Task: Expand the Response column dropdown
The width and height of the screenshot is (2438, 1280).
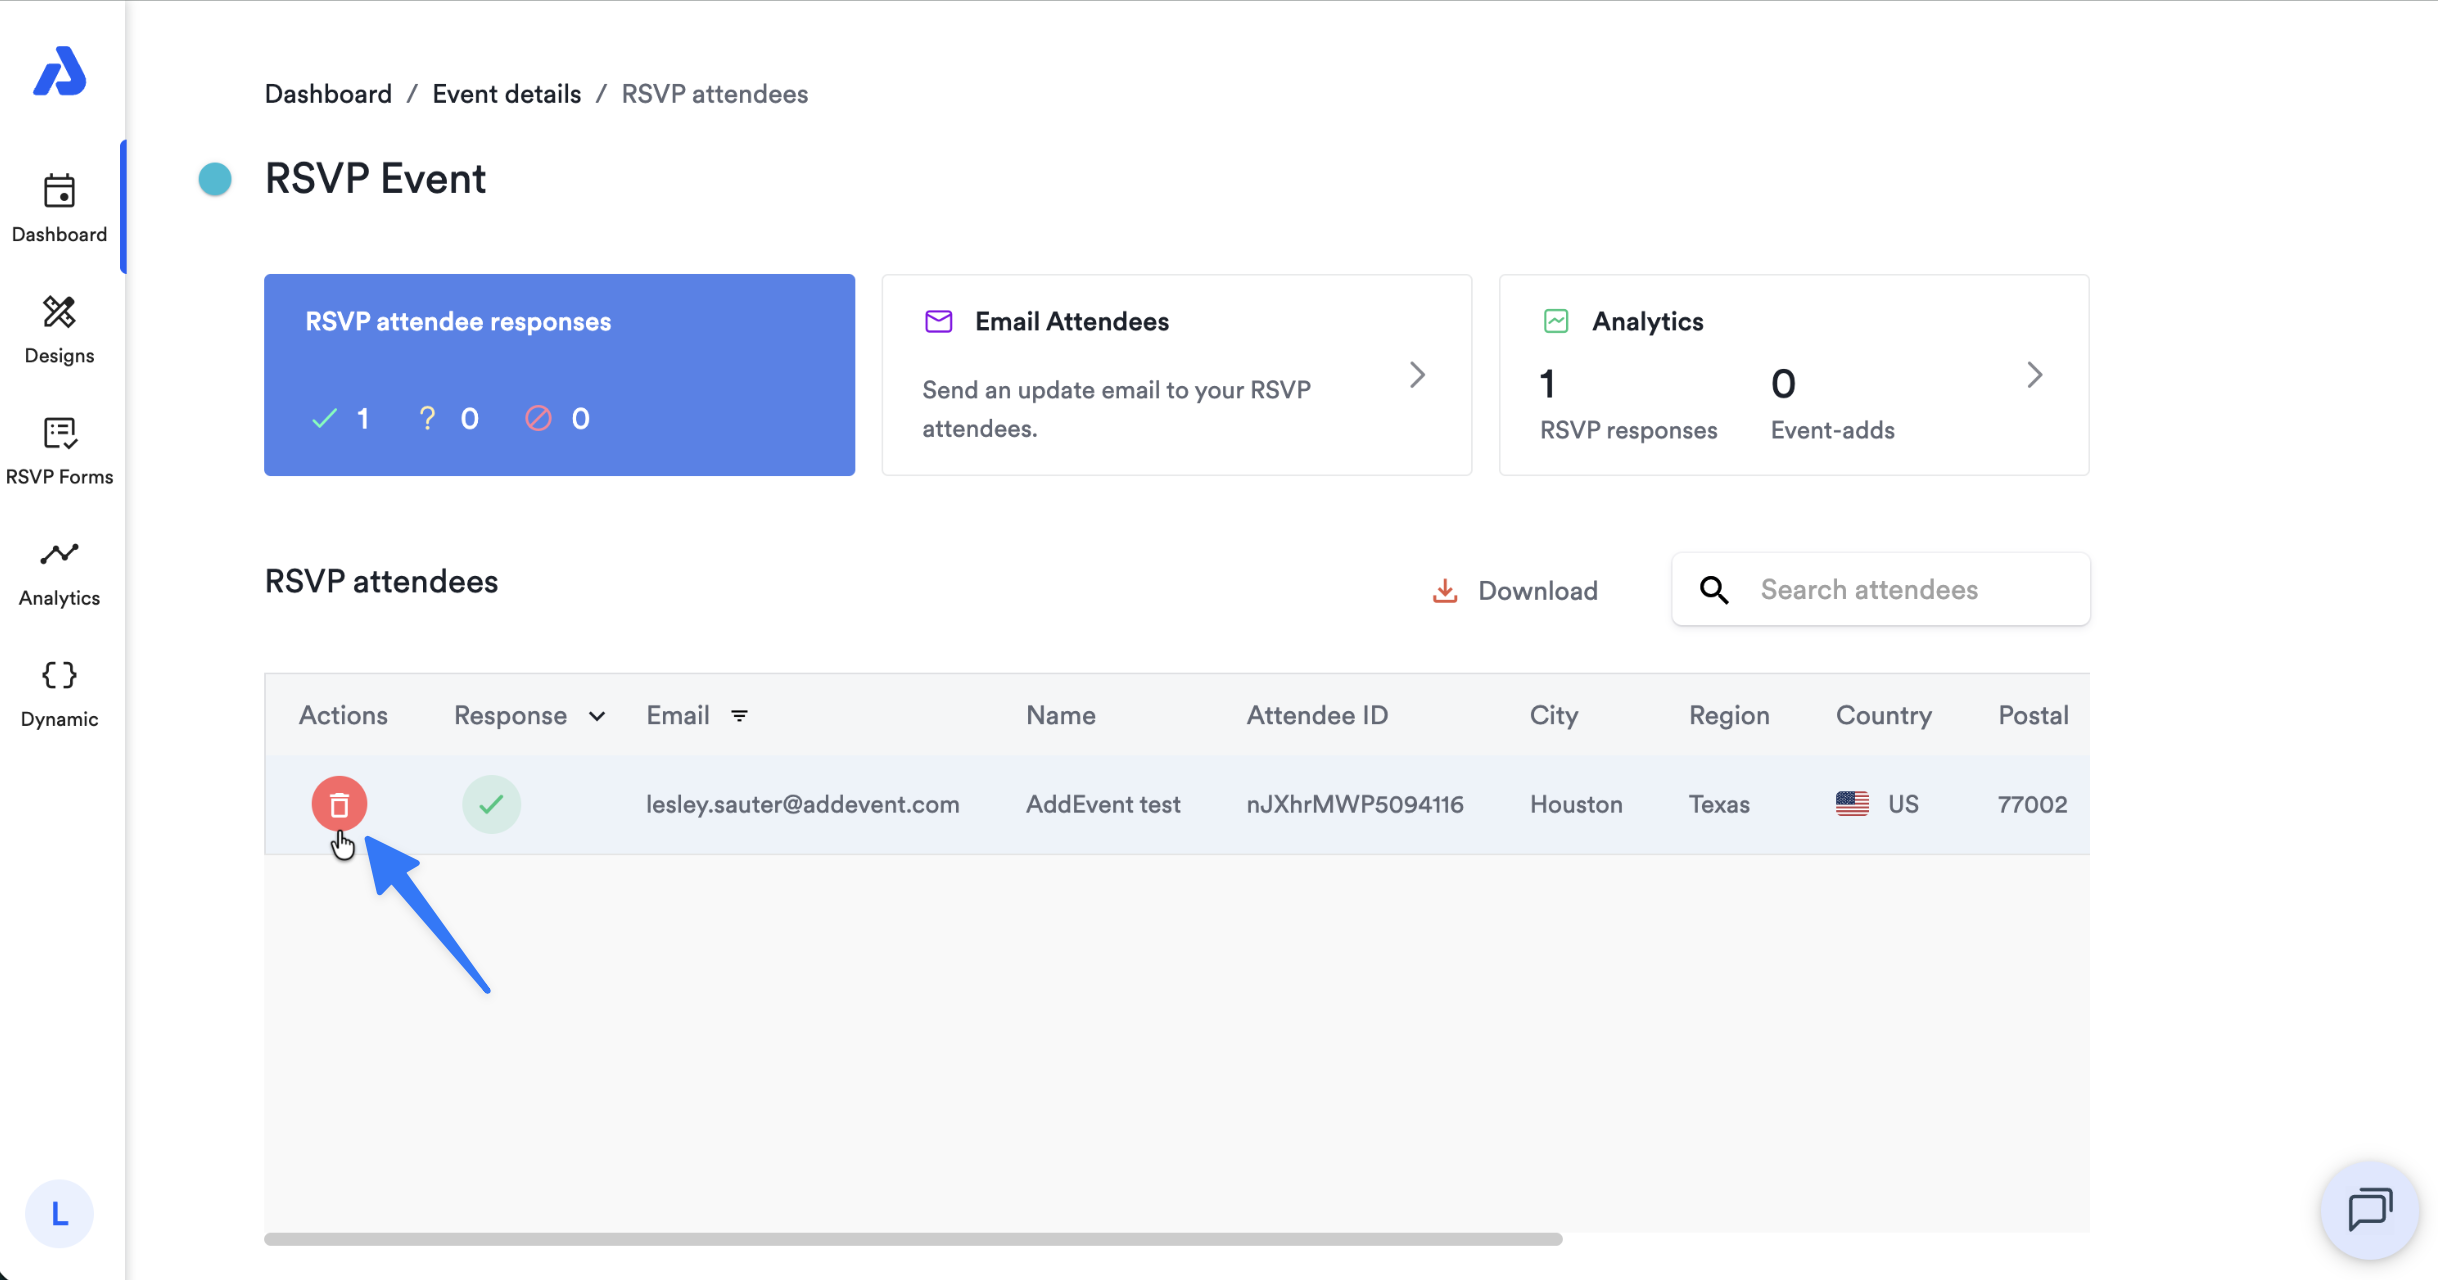Action: 597,716
